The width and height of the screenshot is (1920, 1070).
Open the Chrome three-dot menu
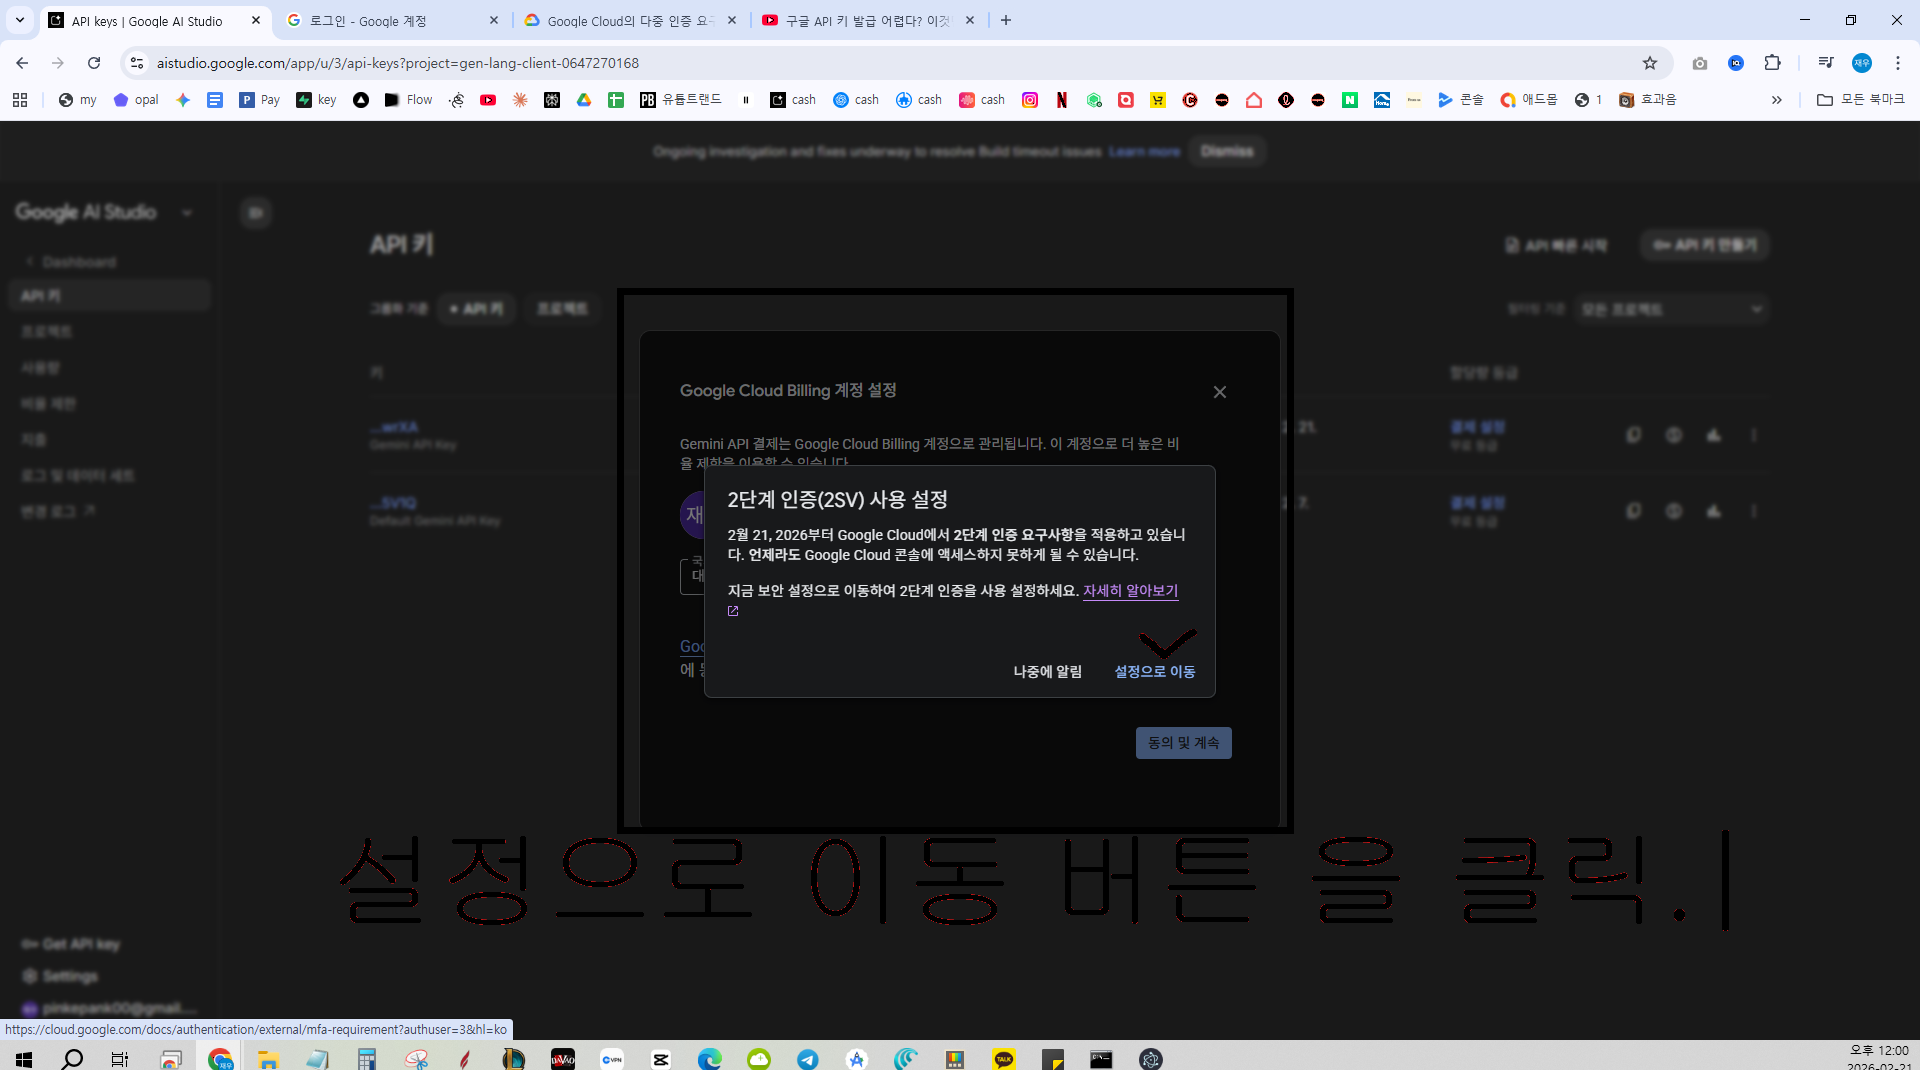tap(1897, 63)
